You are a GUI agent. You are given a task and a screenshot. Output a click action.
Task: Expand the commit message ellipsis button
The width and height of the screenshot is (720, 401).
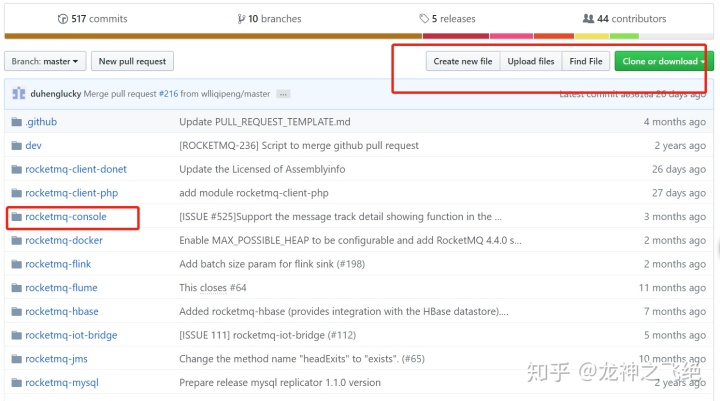(283, 94)
